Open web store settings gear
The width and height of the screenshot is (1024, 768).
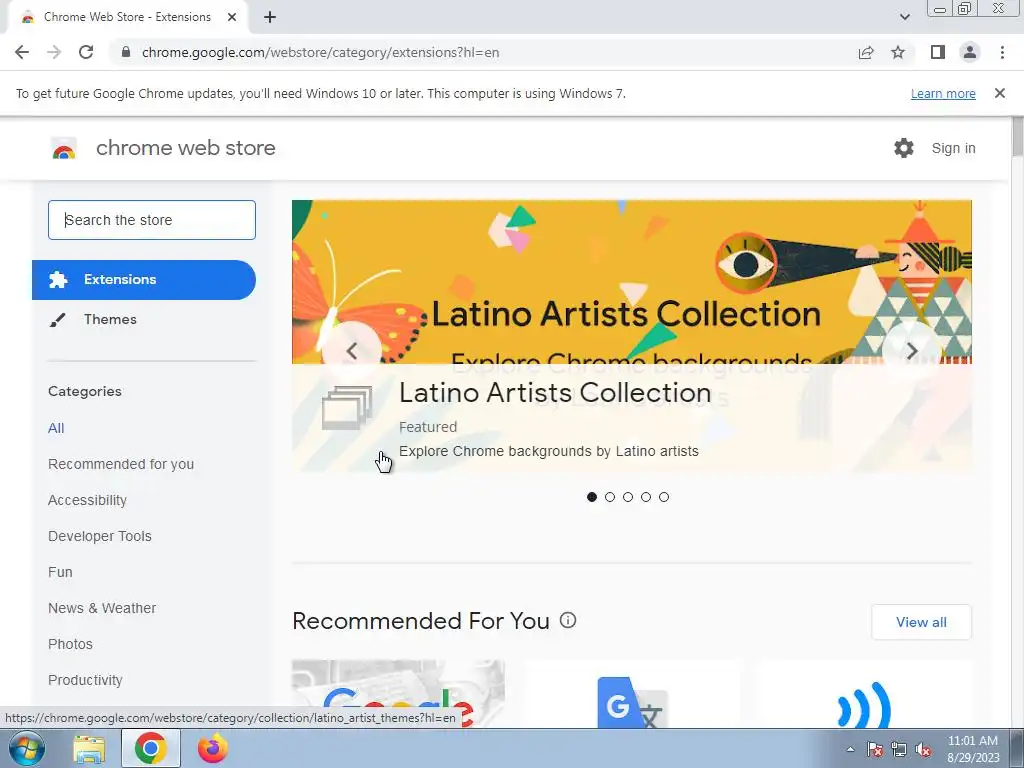(x=904, y=148)
